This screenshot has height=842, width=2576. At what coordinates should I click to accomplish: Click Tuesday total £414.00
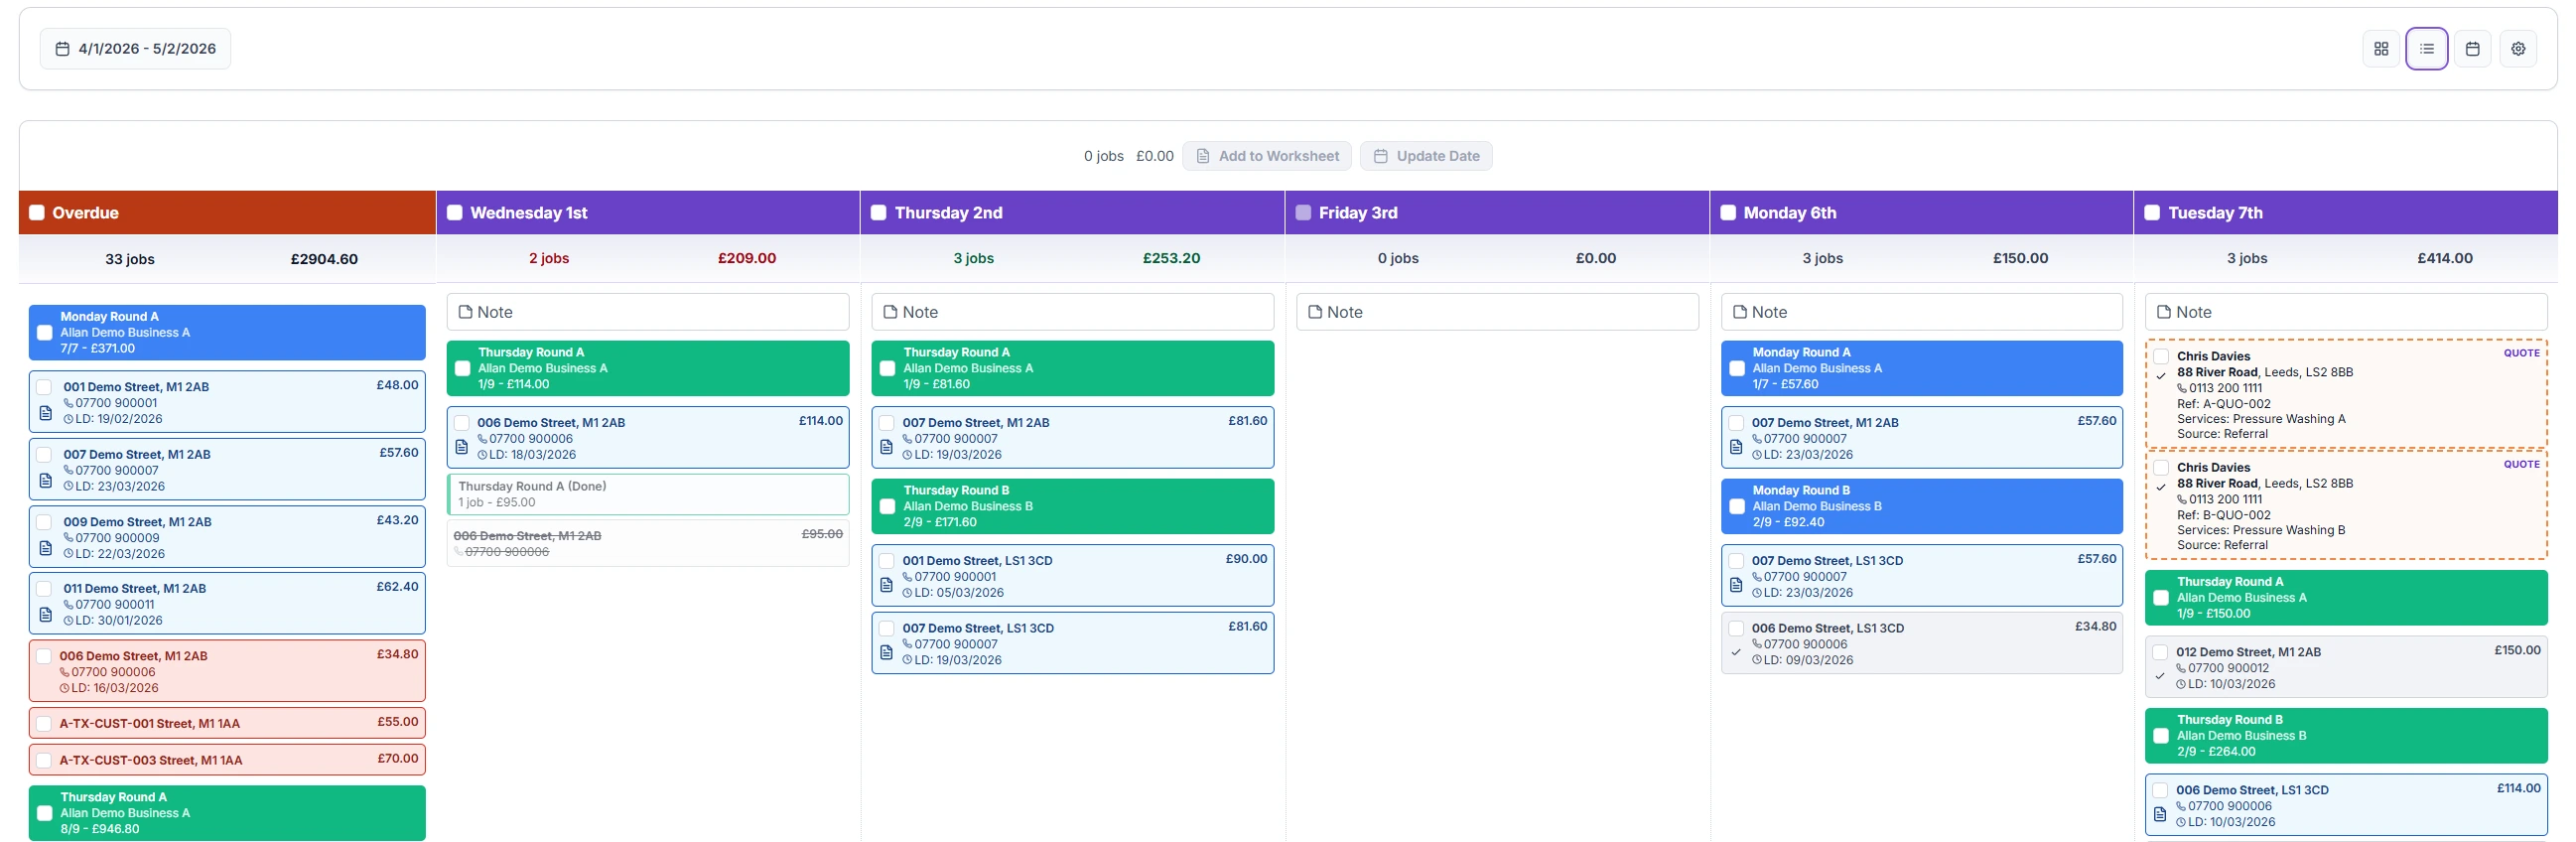[2445, 258]
